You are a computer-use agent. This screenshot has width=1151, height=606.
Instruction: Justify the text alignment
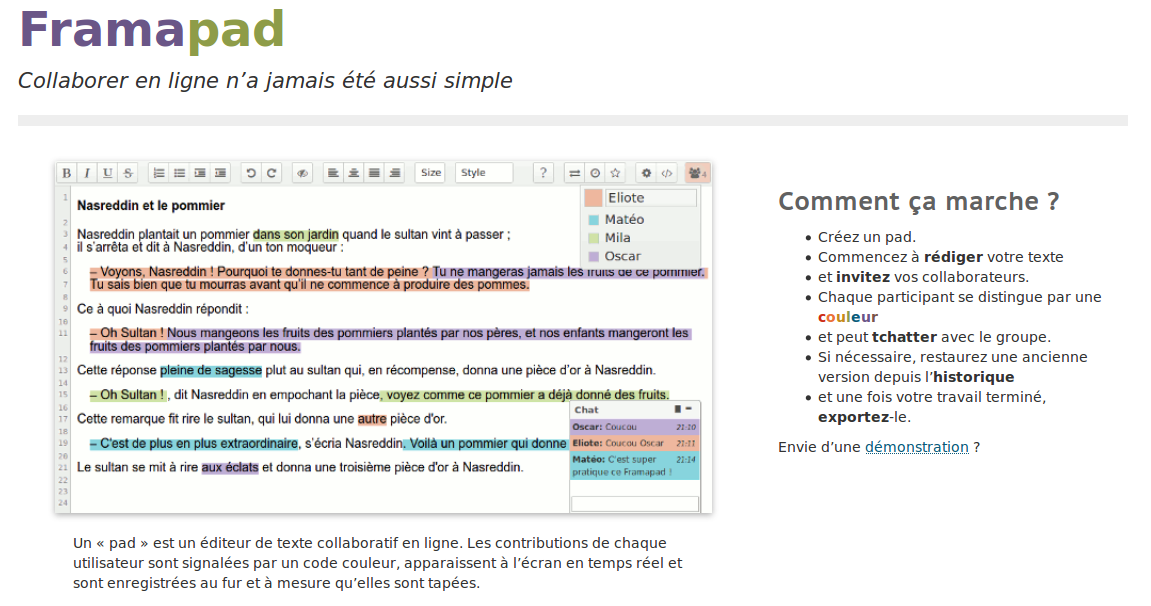[374, 173]
